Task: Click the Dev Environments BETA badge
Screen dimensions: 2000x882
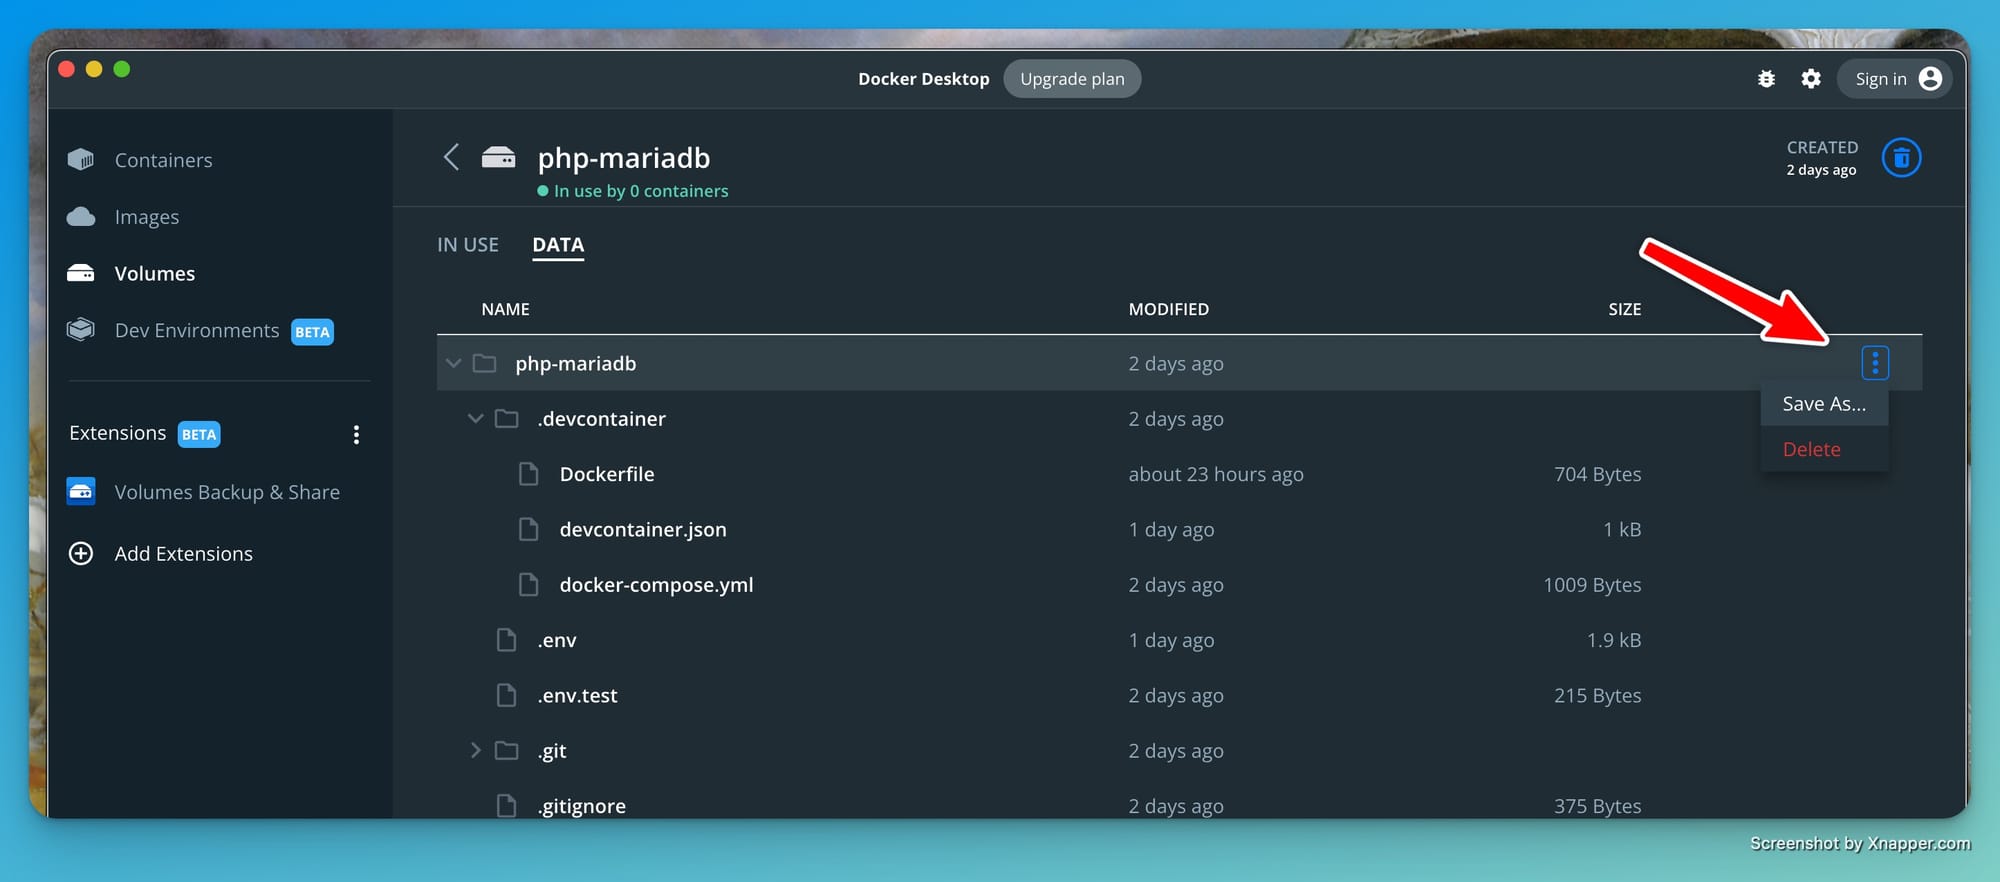Action: (x=312, y=332)
